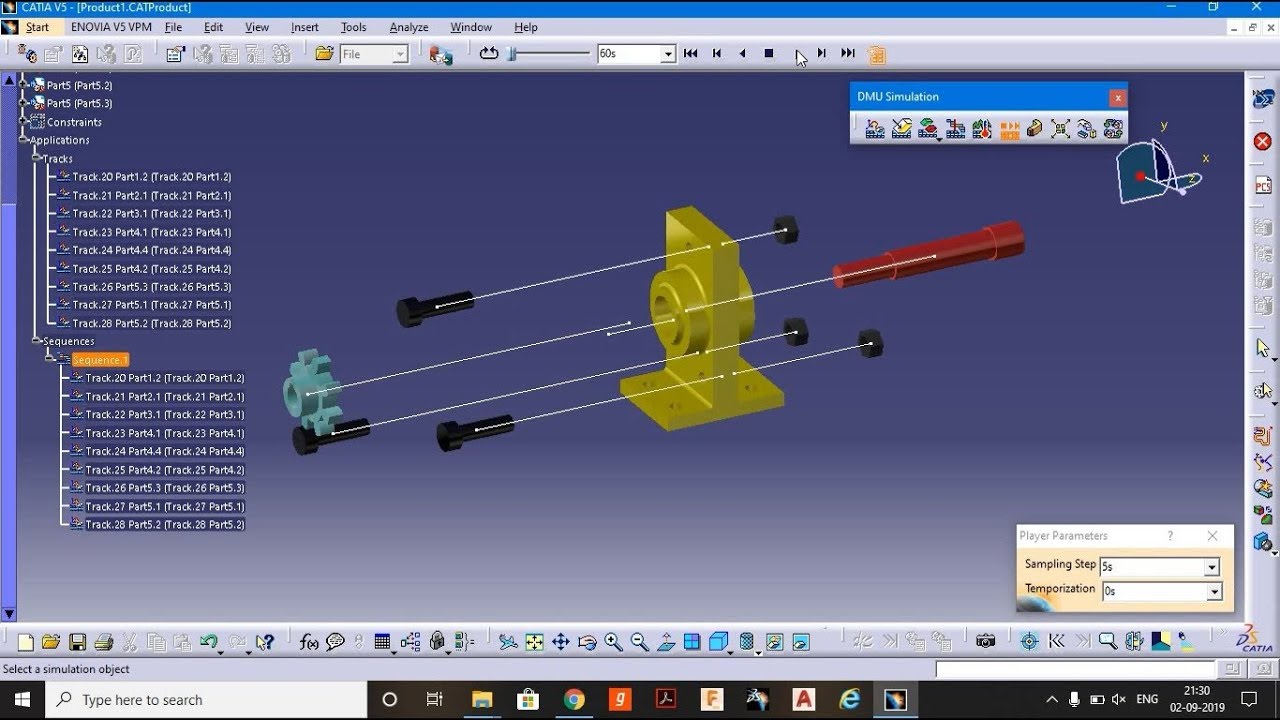Image resolution: width=1280 pixels, height=720 pixels.
Task: Step backward one frame
Action: (x=717, y=54)
